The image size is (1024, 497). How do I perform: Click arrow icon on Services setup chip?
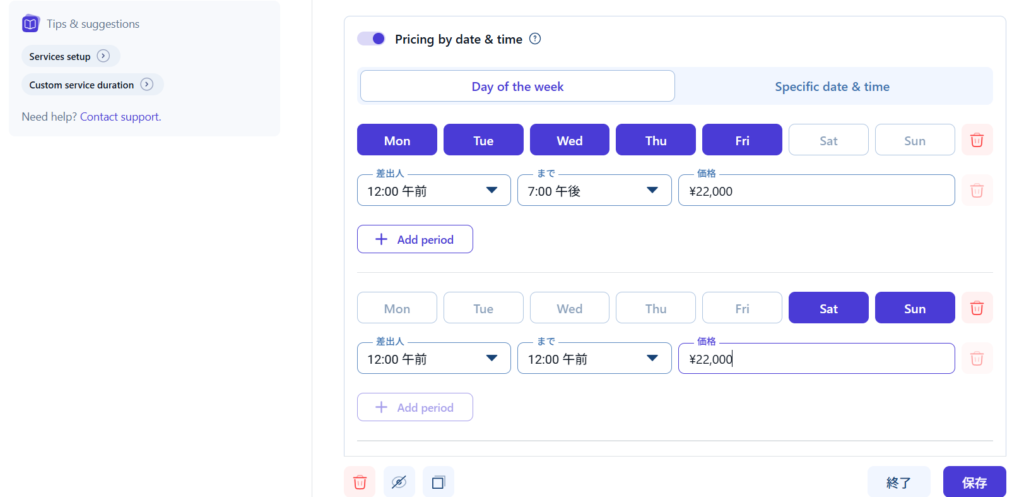(x=103, y=56)
